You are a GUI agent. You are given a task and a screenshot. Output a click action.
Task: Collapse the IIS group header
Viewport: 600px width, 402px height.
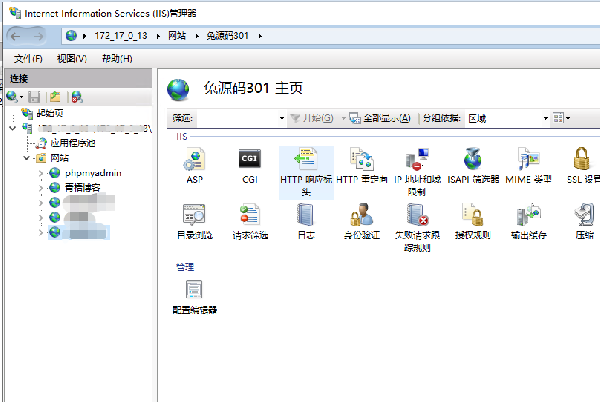[x=182, y=137]
